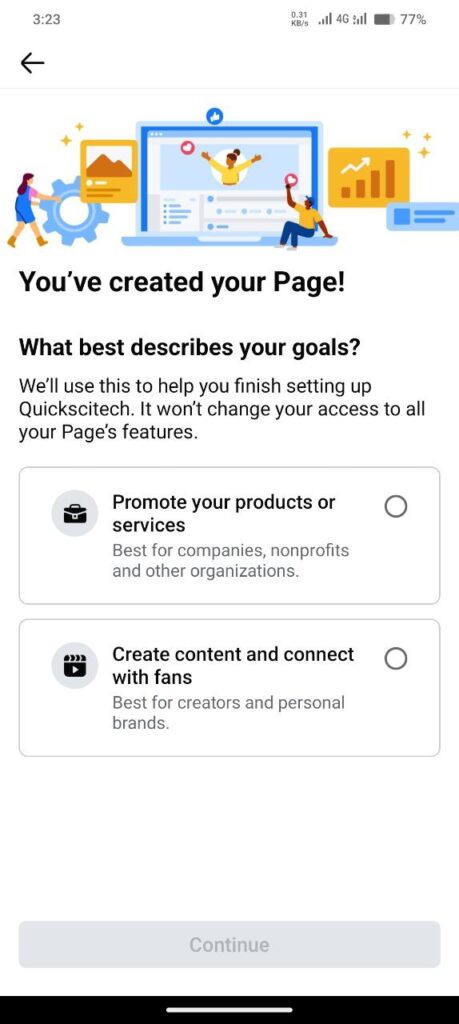Image resolution: width=459 pixels, height=1024 pixels.
Task: Tap the back arrow icon
Action: click(32, 63)
